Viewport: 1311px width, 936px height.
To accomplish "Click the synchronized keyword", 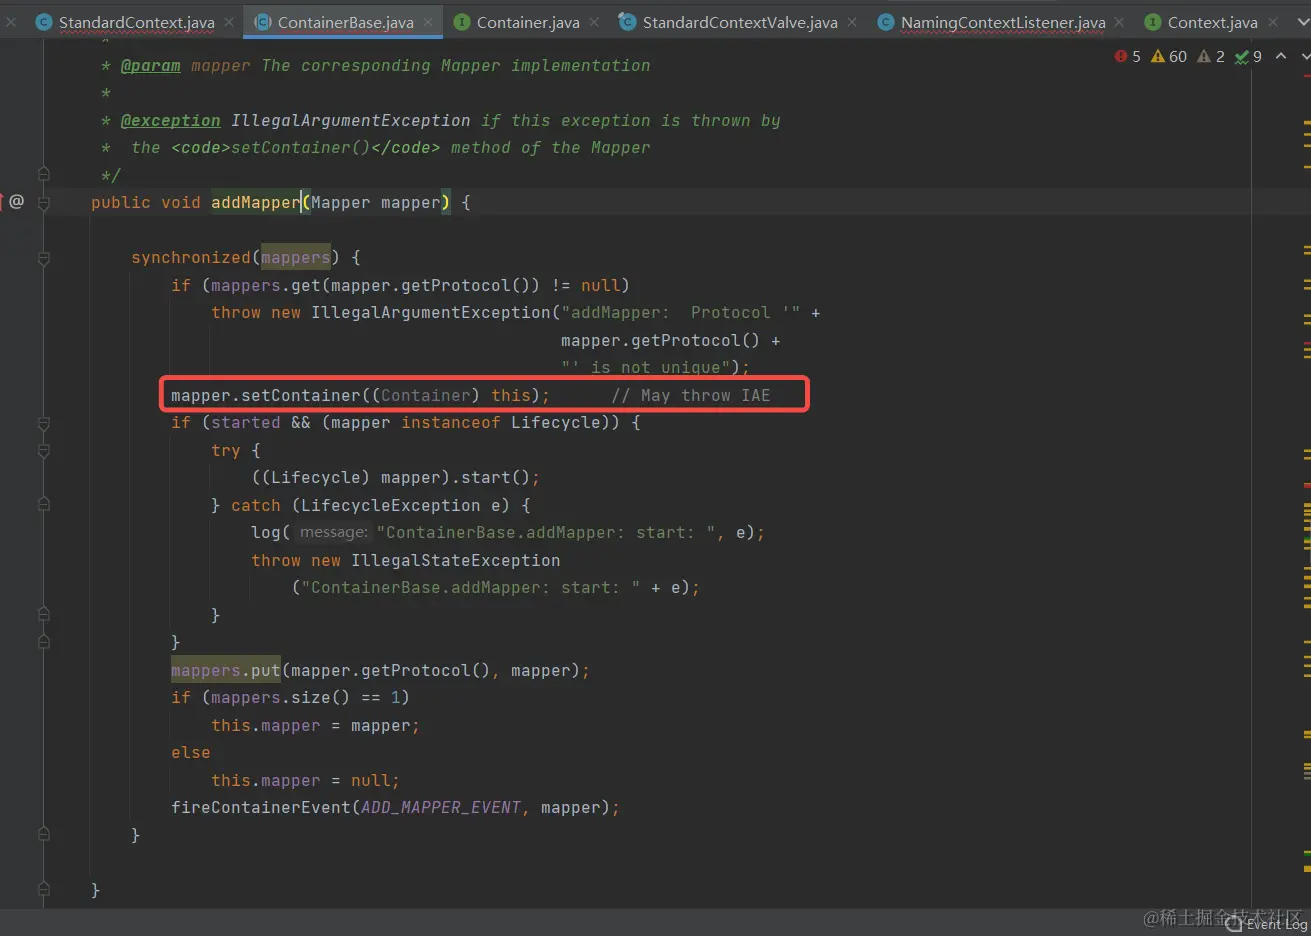I will 191,258.
